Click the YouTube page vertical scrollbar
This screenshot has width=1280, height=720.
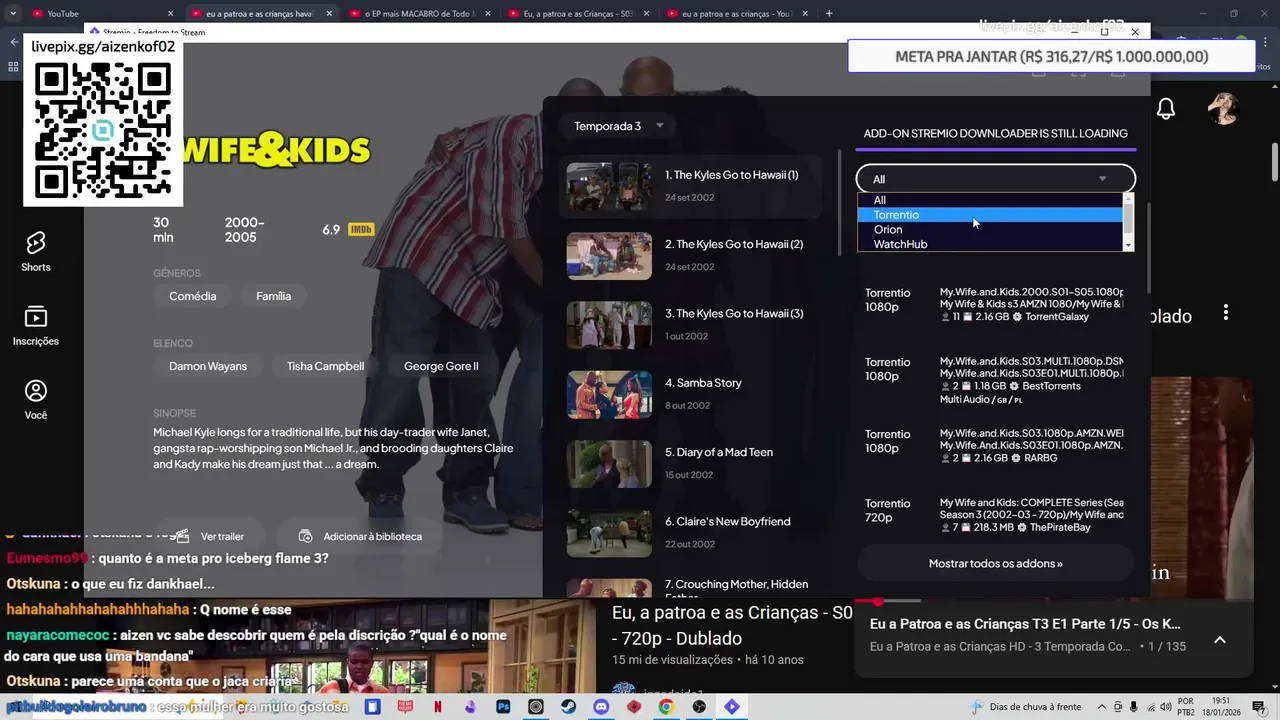tap(1274, 160)
